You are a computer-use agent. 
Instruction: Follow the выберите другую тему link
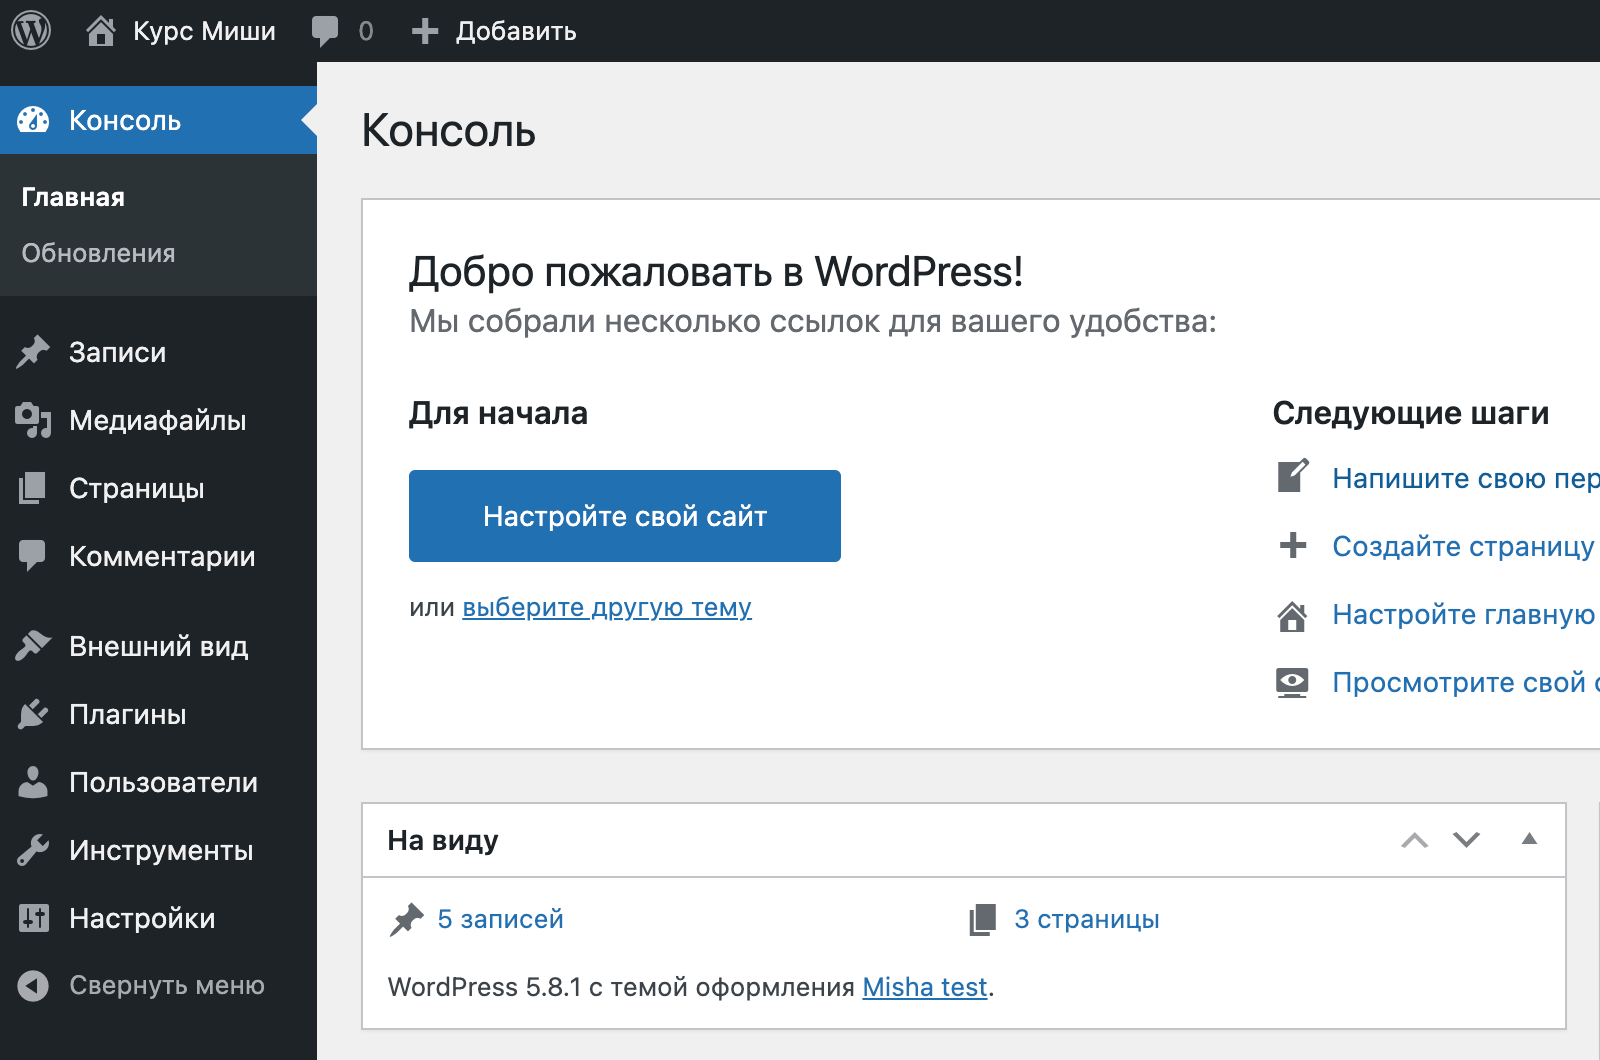[607, 607]
